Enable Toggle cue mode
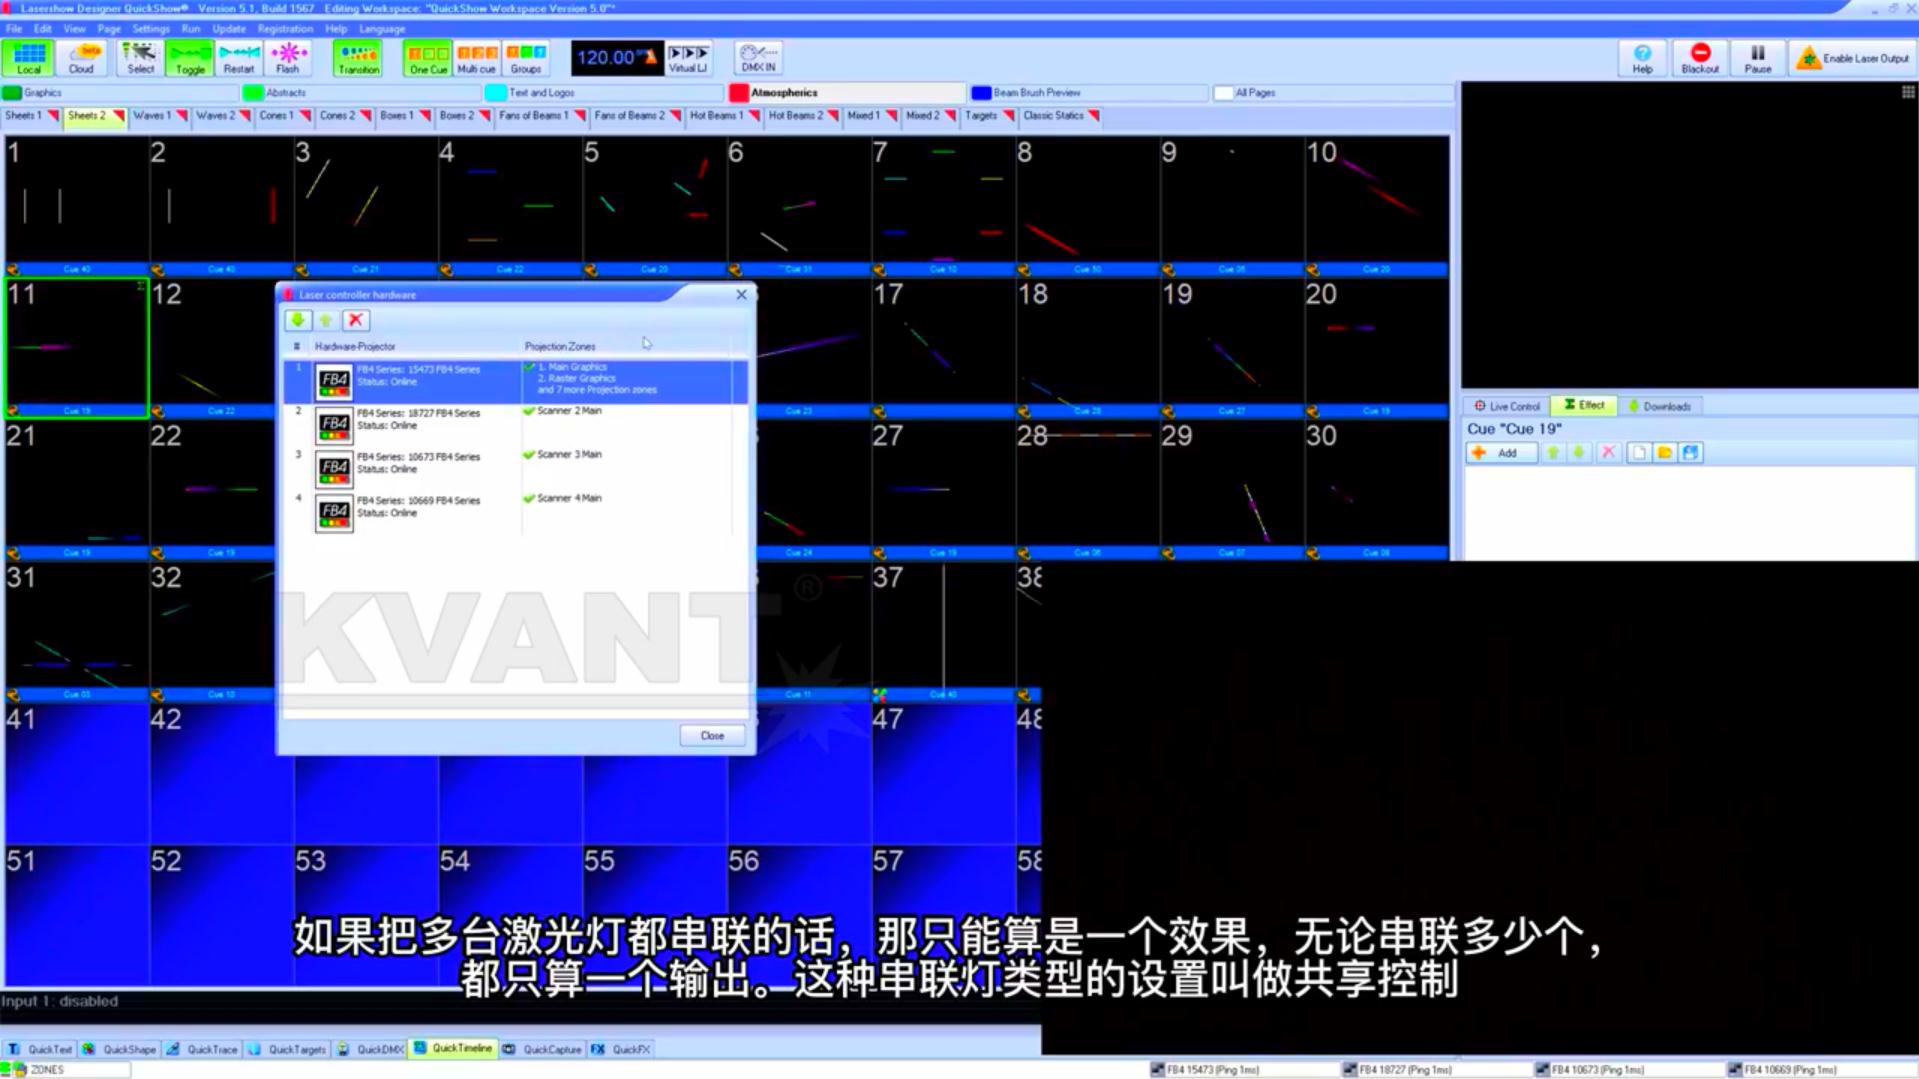The width and height of the screenshot is (1919, 1079). (x=189, y=58)
